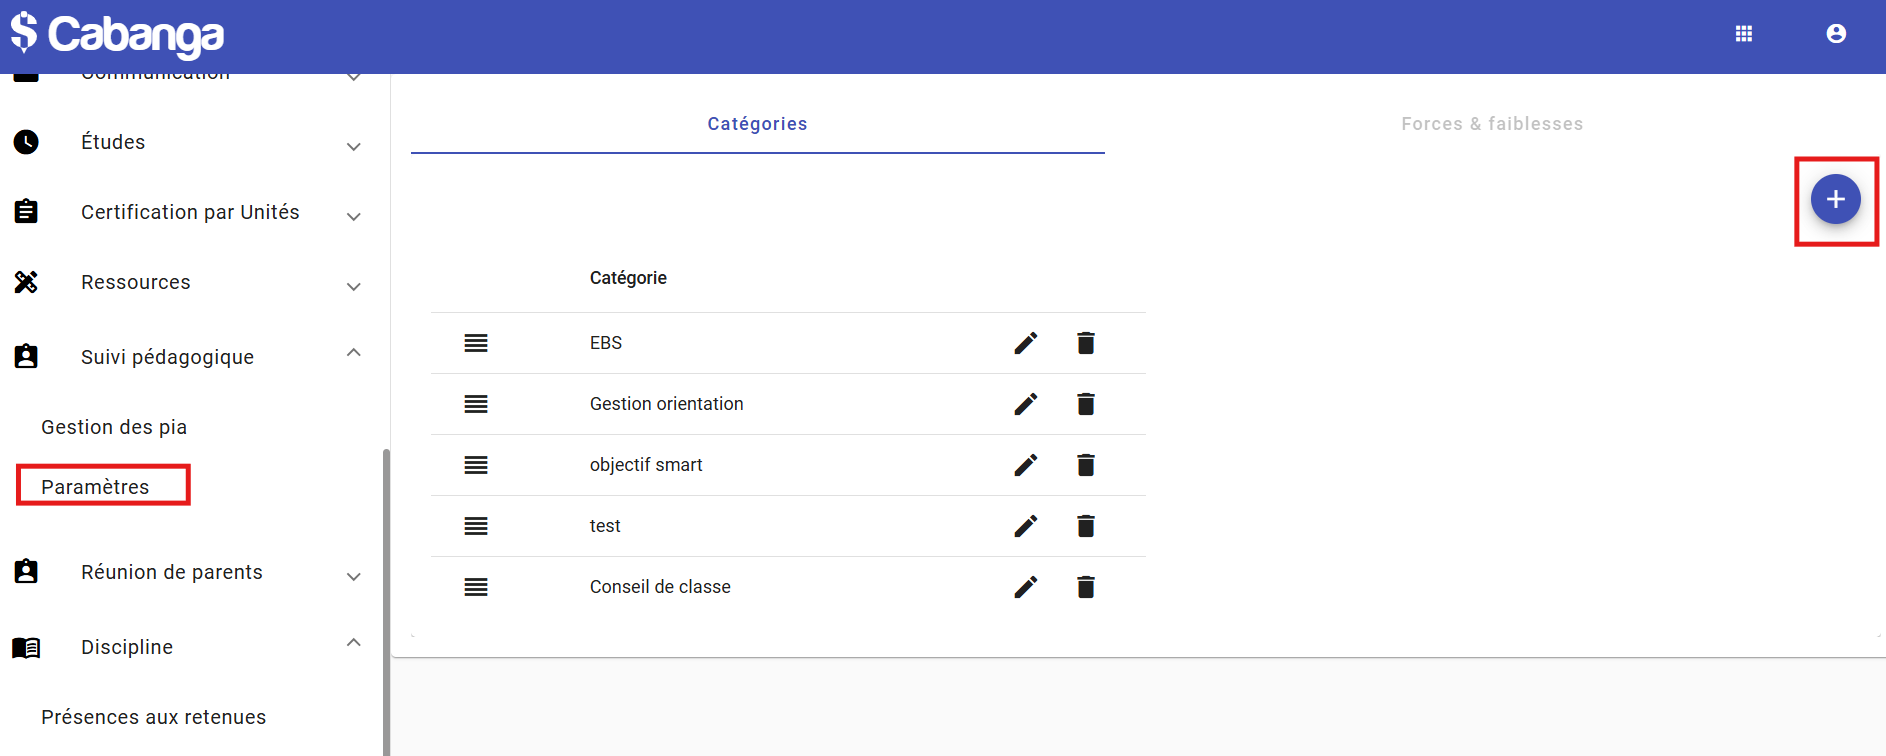
Task: Click the drag handle of EBS row
Action: (x=476, y=343)
